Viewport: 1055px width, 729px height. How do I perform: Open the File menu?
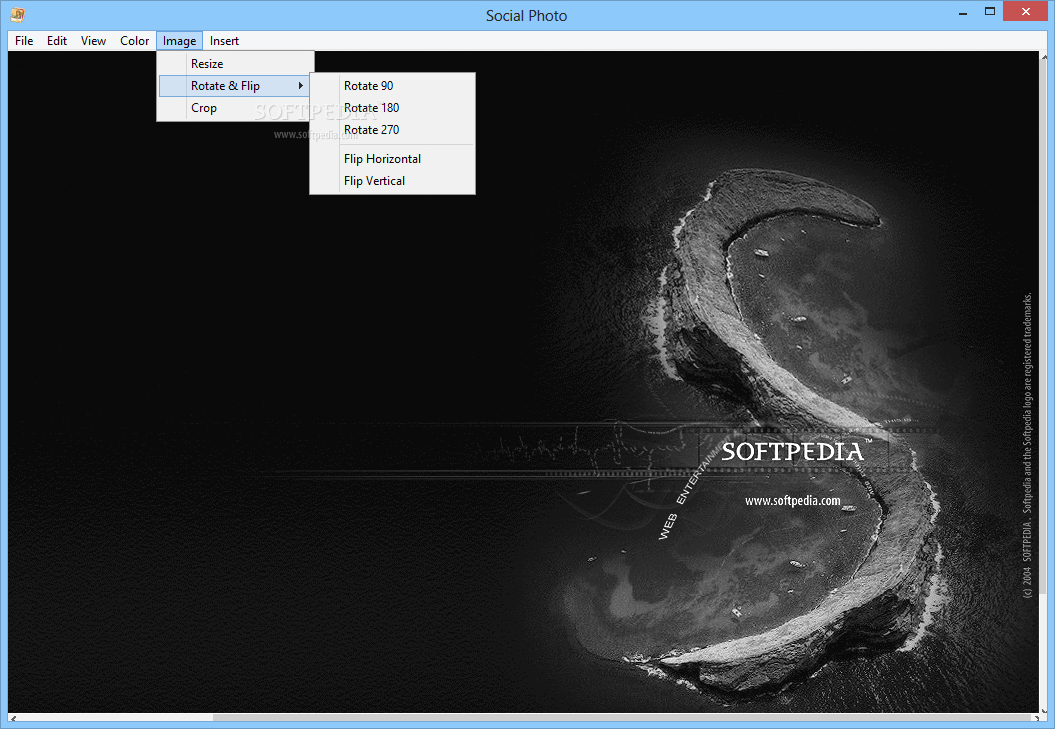(x=24, y=41)
